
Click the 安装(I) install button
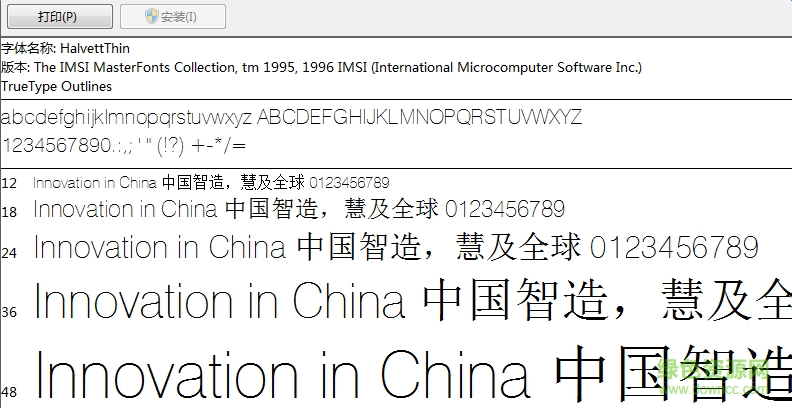click(x=173, y=17)
